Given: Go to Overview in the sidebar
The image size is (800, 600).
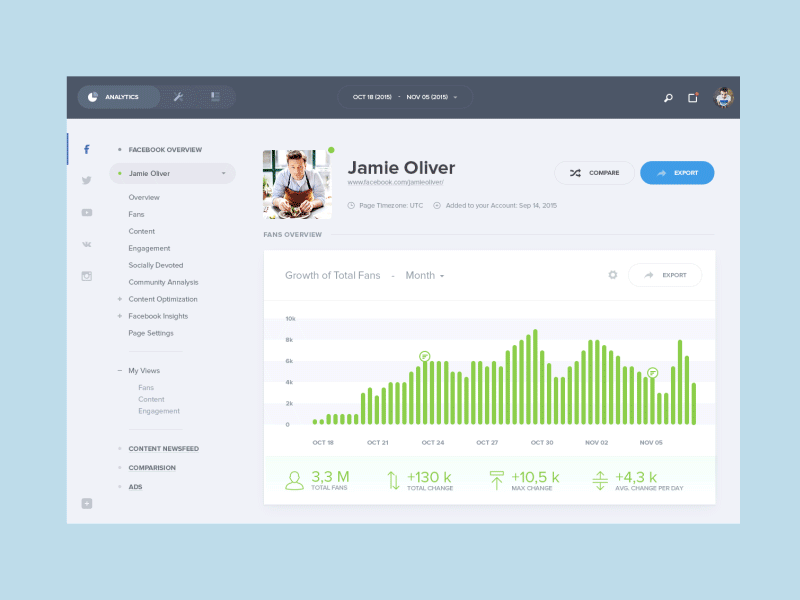Looking at the screenshot, I should click(144, 197).
